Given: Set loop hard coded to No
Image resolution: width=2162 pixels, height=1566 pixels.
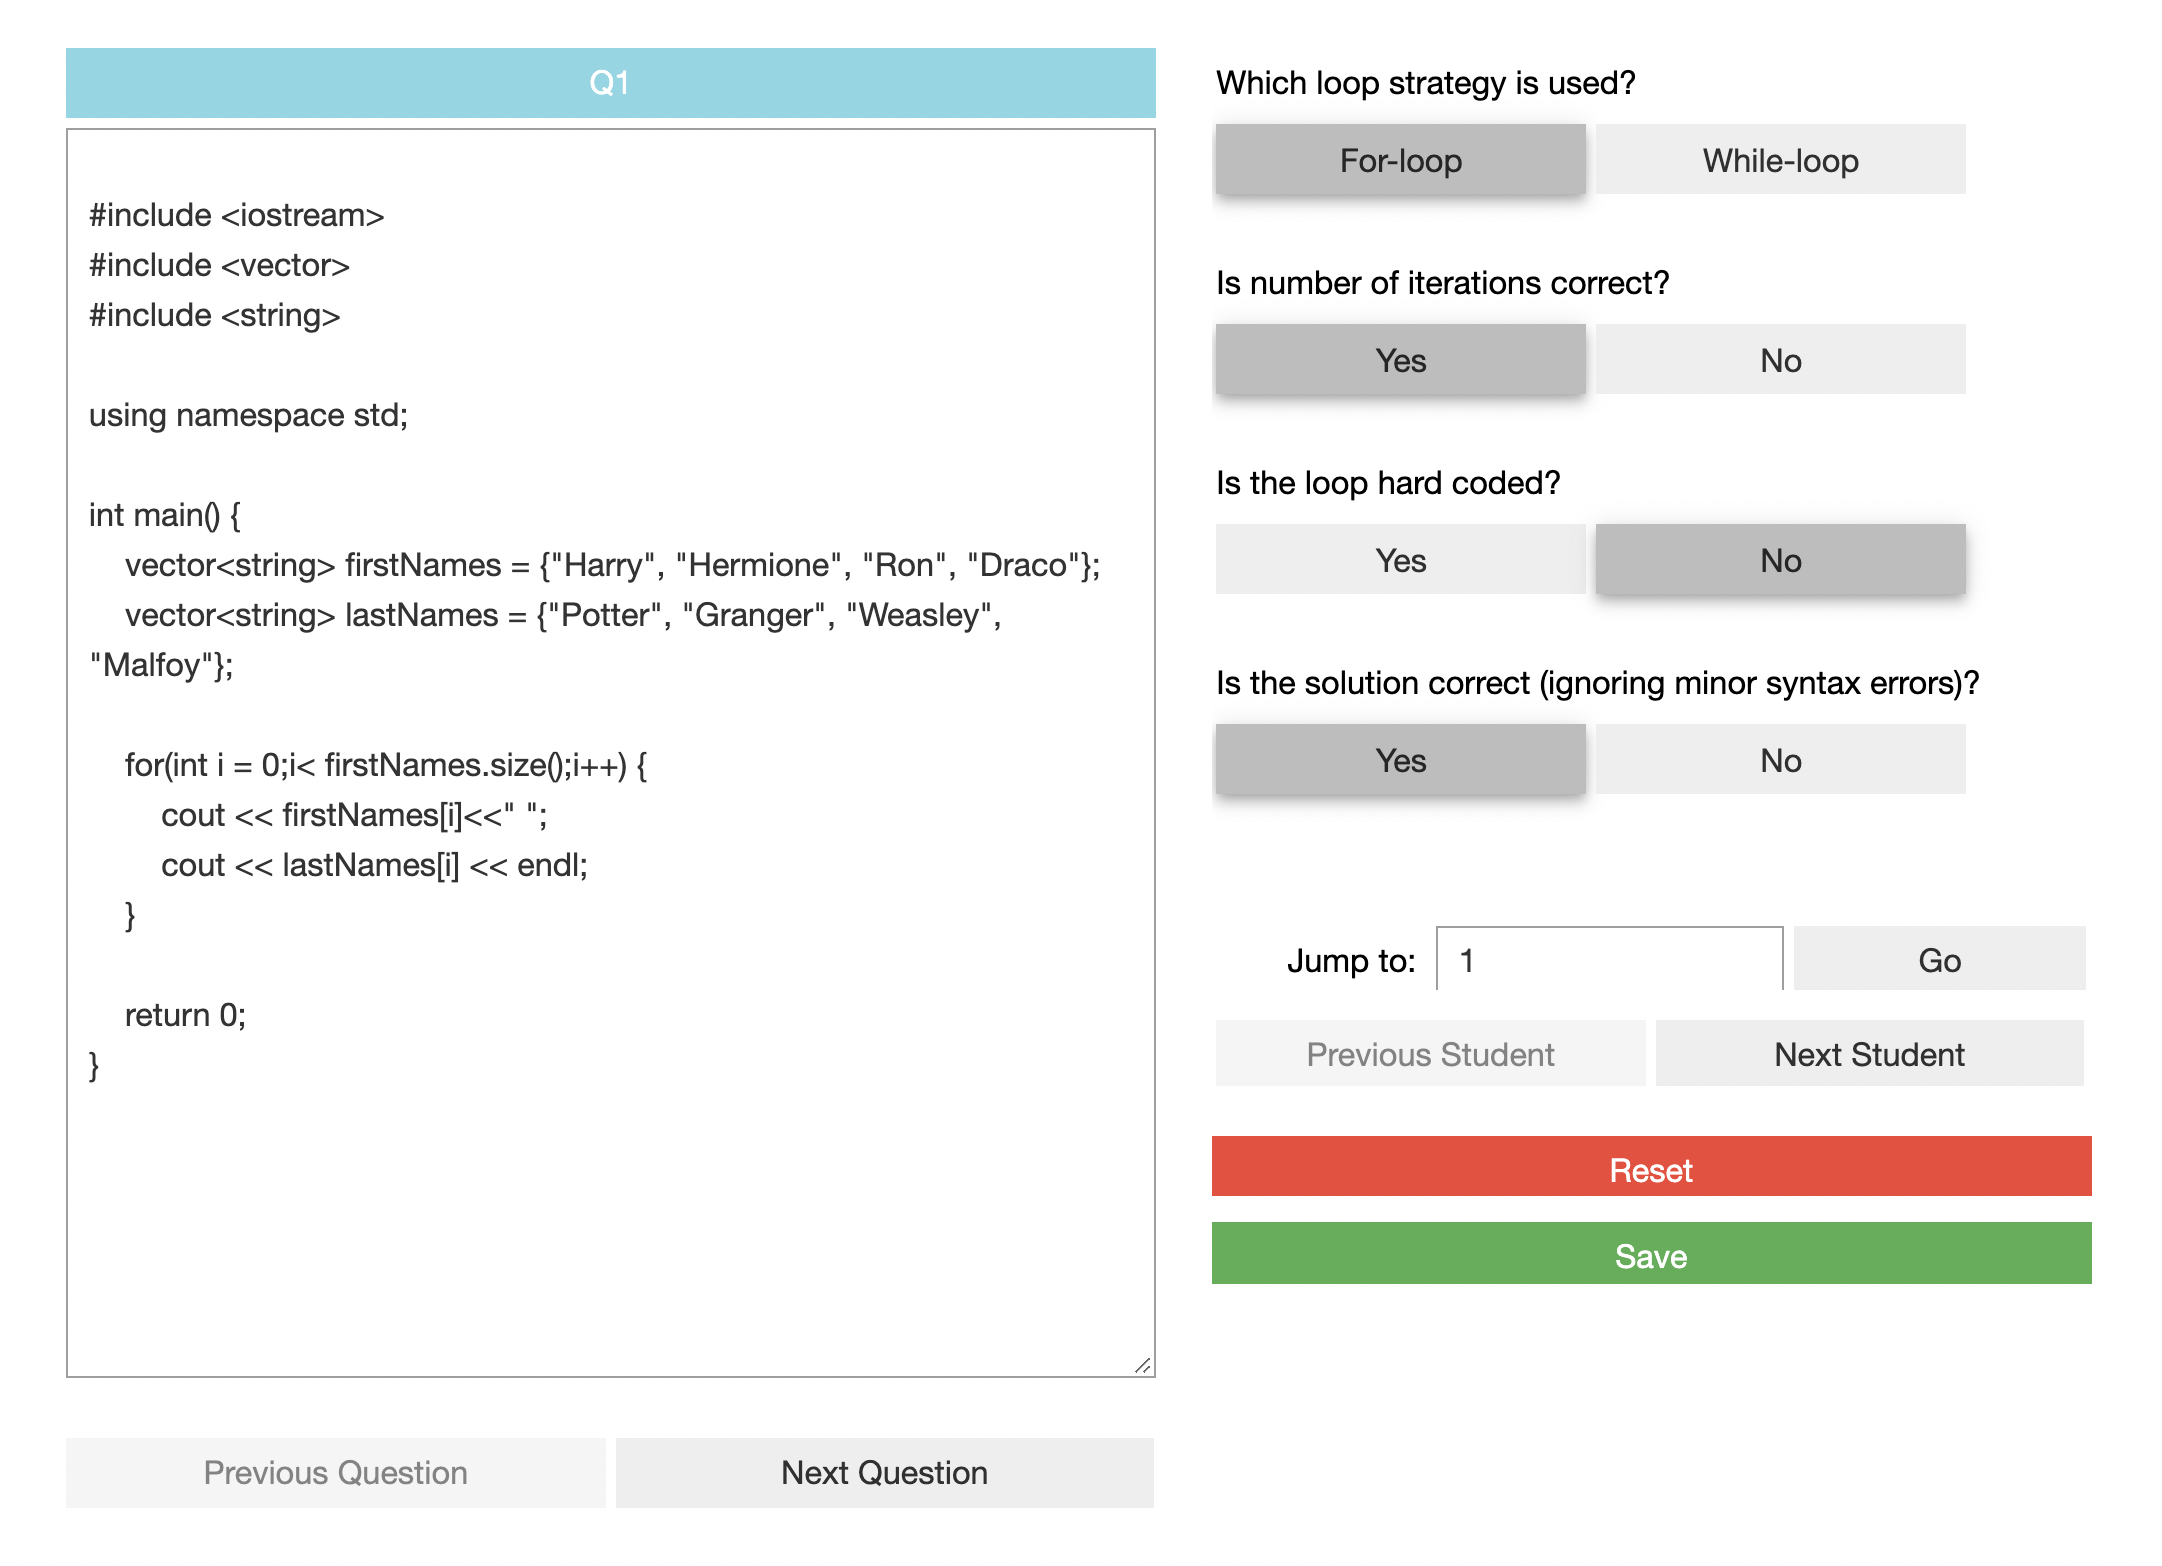Looking at the screenshot, I should pos(1780,560).
